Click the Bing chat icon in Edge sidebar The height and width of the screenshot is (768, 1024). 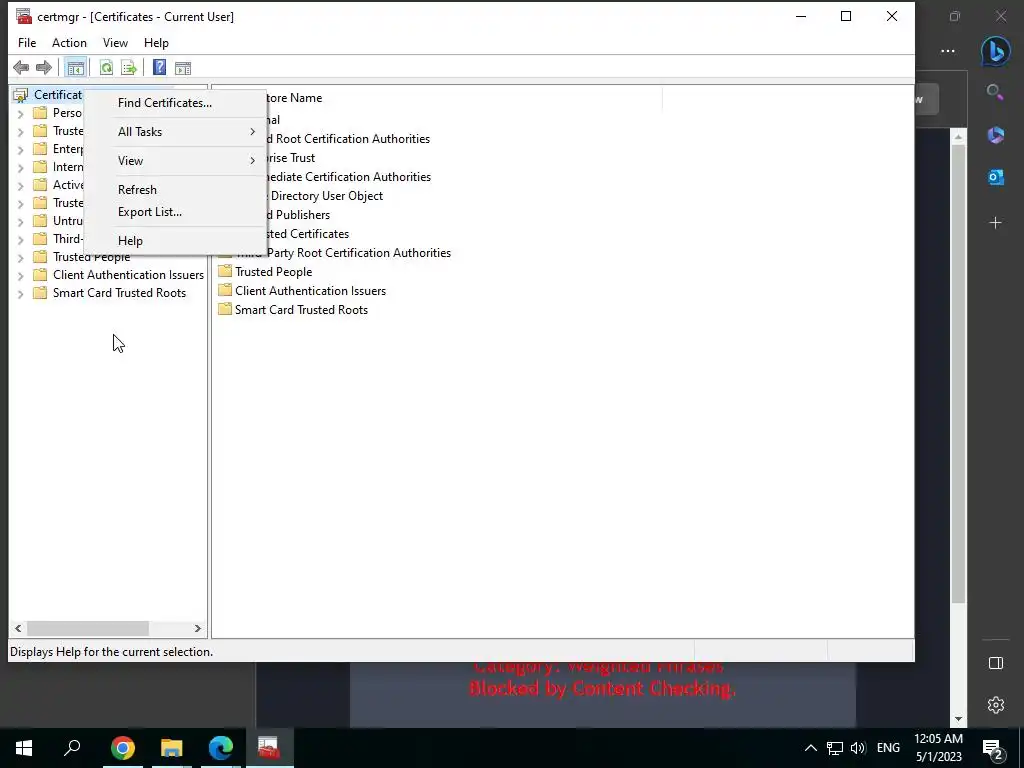tap(995, 51)
